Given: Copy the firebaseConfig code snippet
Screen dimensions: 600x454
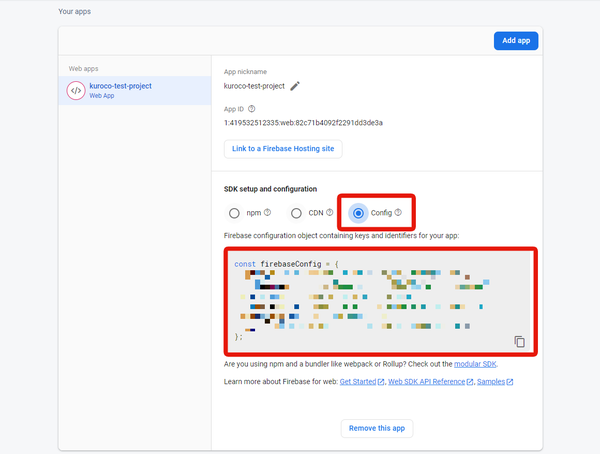Looking at the screenshot, I should (519, 341).
